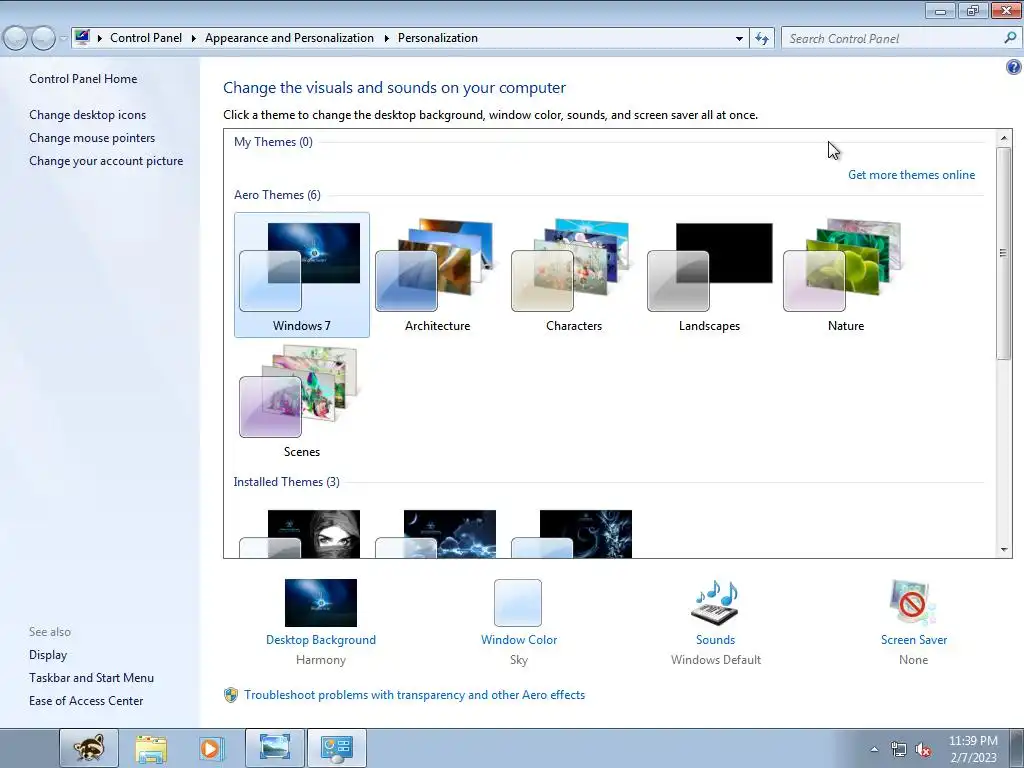1024x768 pixels.
Task: Select installed theme with blue swirl wallpaper
Action: click(573, 534)
